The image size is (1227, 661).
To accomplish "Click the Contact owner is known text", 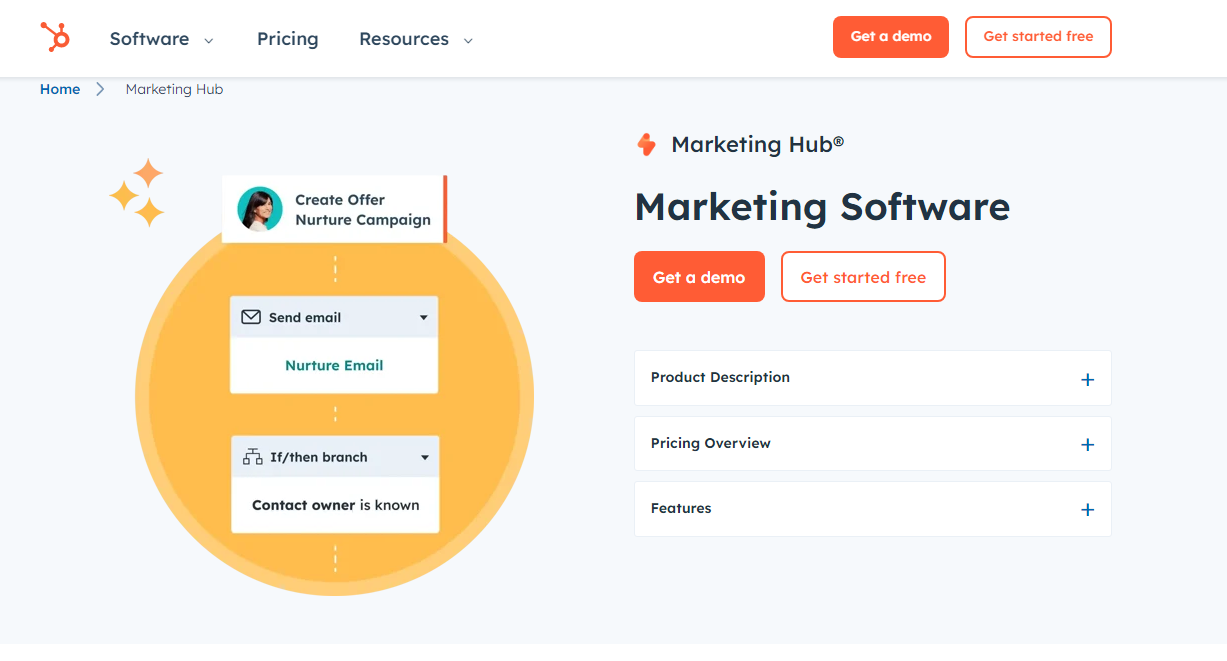I will click(x=336, y=505).
